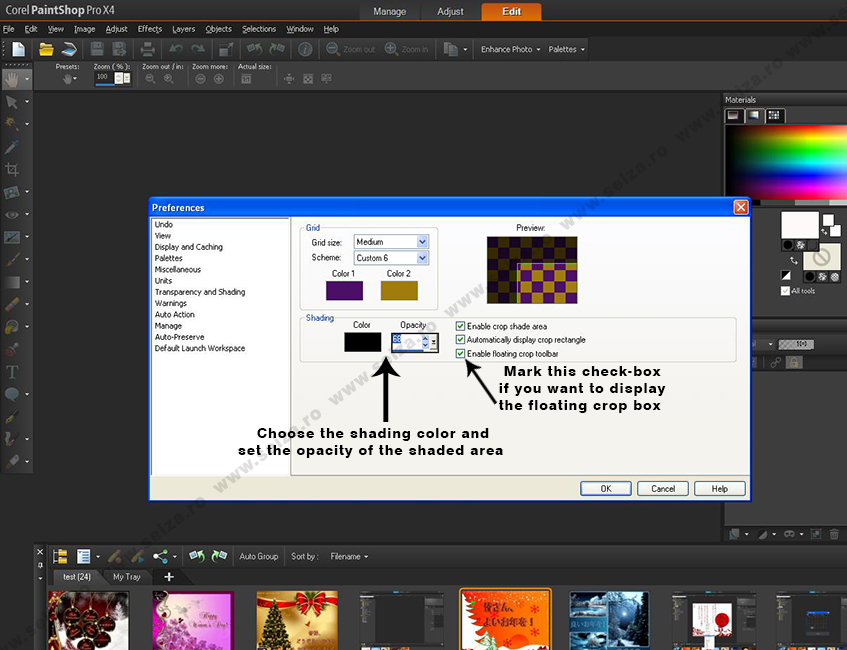847x650 pixels.
Task: Click the black Shading color swatch
Action: (x=362, y=342)
